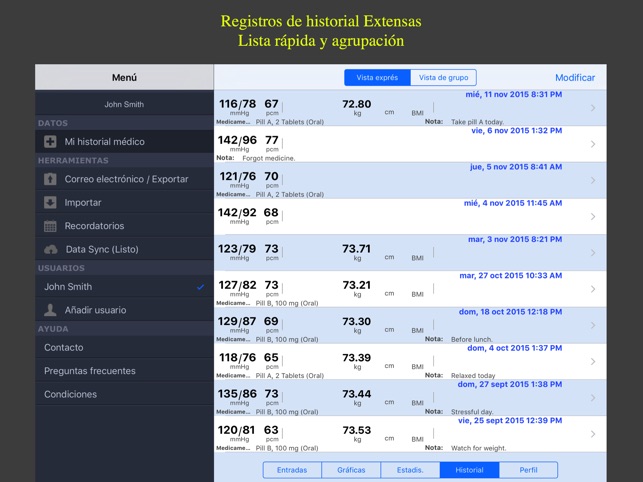
Task: Open chevron for 27 sept 2015 entry
Action: [593, 398]
